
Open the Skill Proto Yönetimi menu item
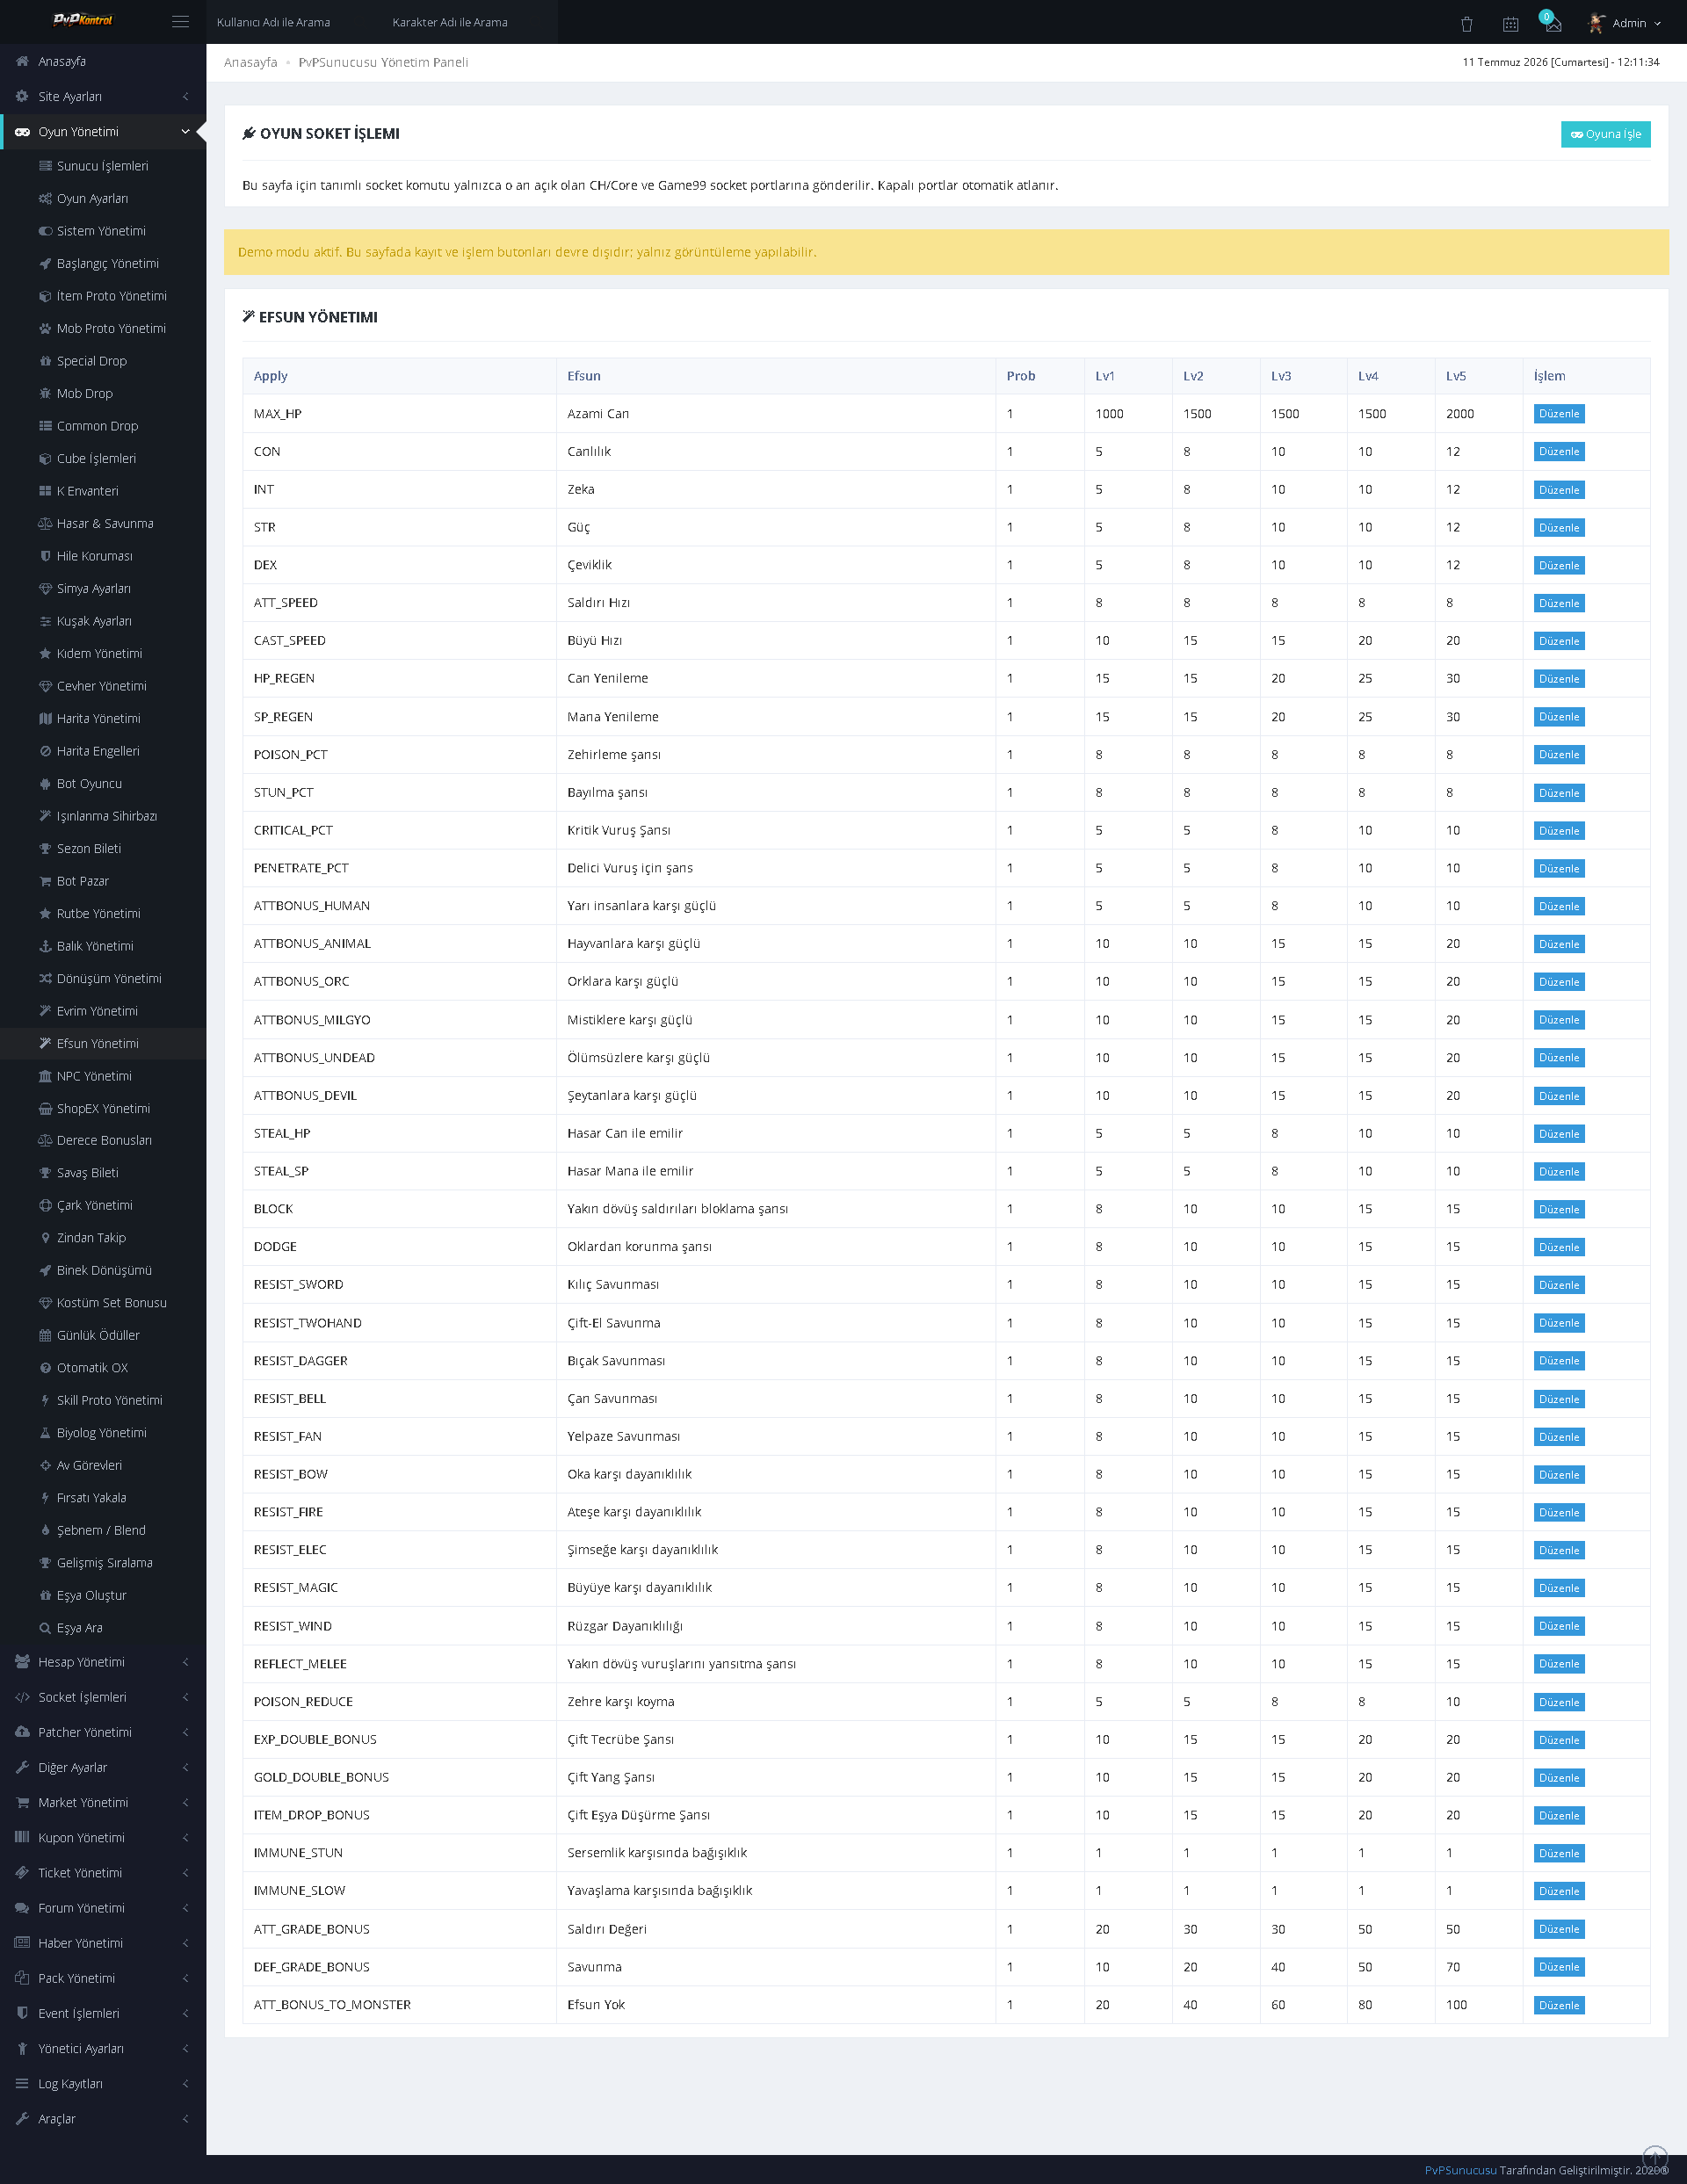point(103,1400)
